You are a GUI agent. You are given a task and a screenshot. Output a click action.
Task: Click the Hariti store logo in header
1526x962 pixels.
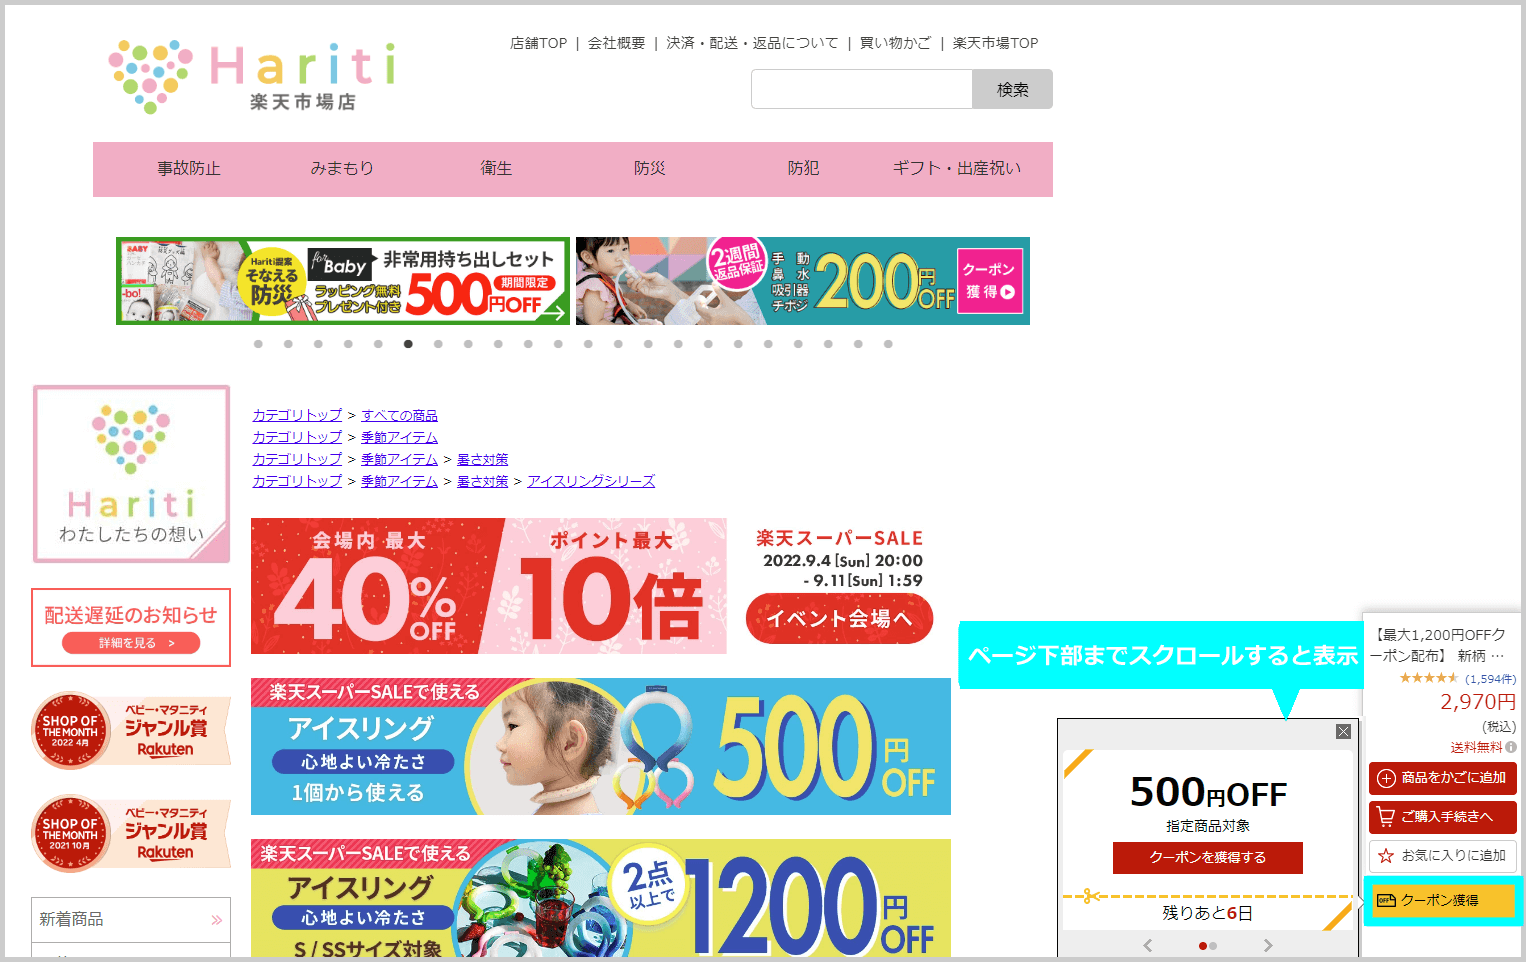252,76
